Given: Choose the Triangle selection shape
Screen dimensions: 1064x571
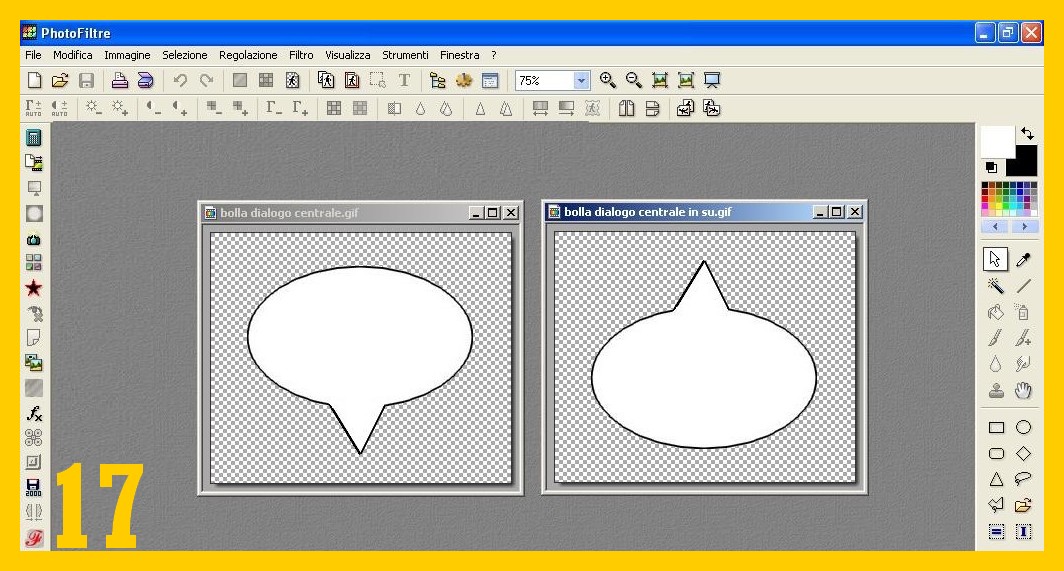Looking at the screenshot, I should [996, 479].
